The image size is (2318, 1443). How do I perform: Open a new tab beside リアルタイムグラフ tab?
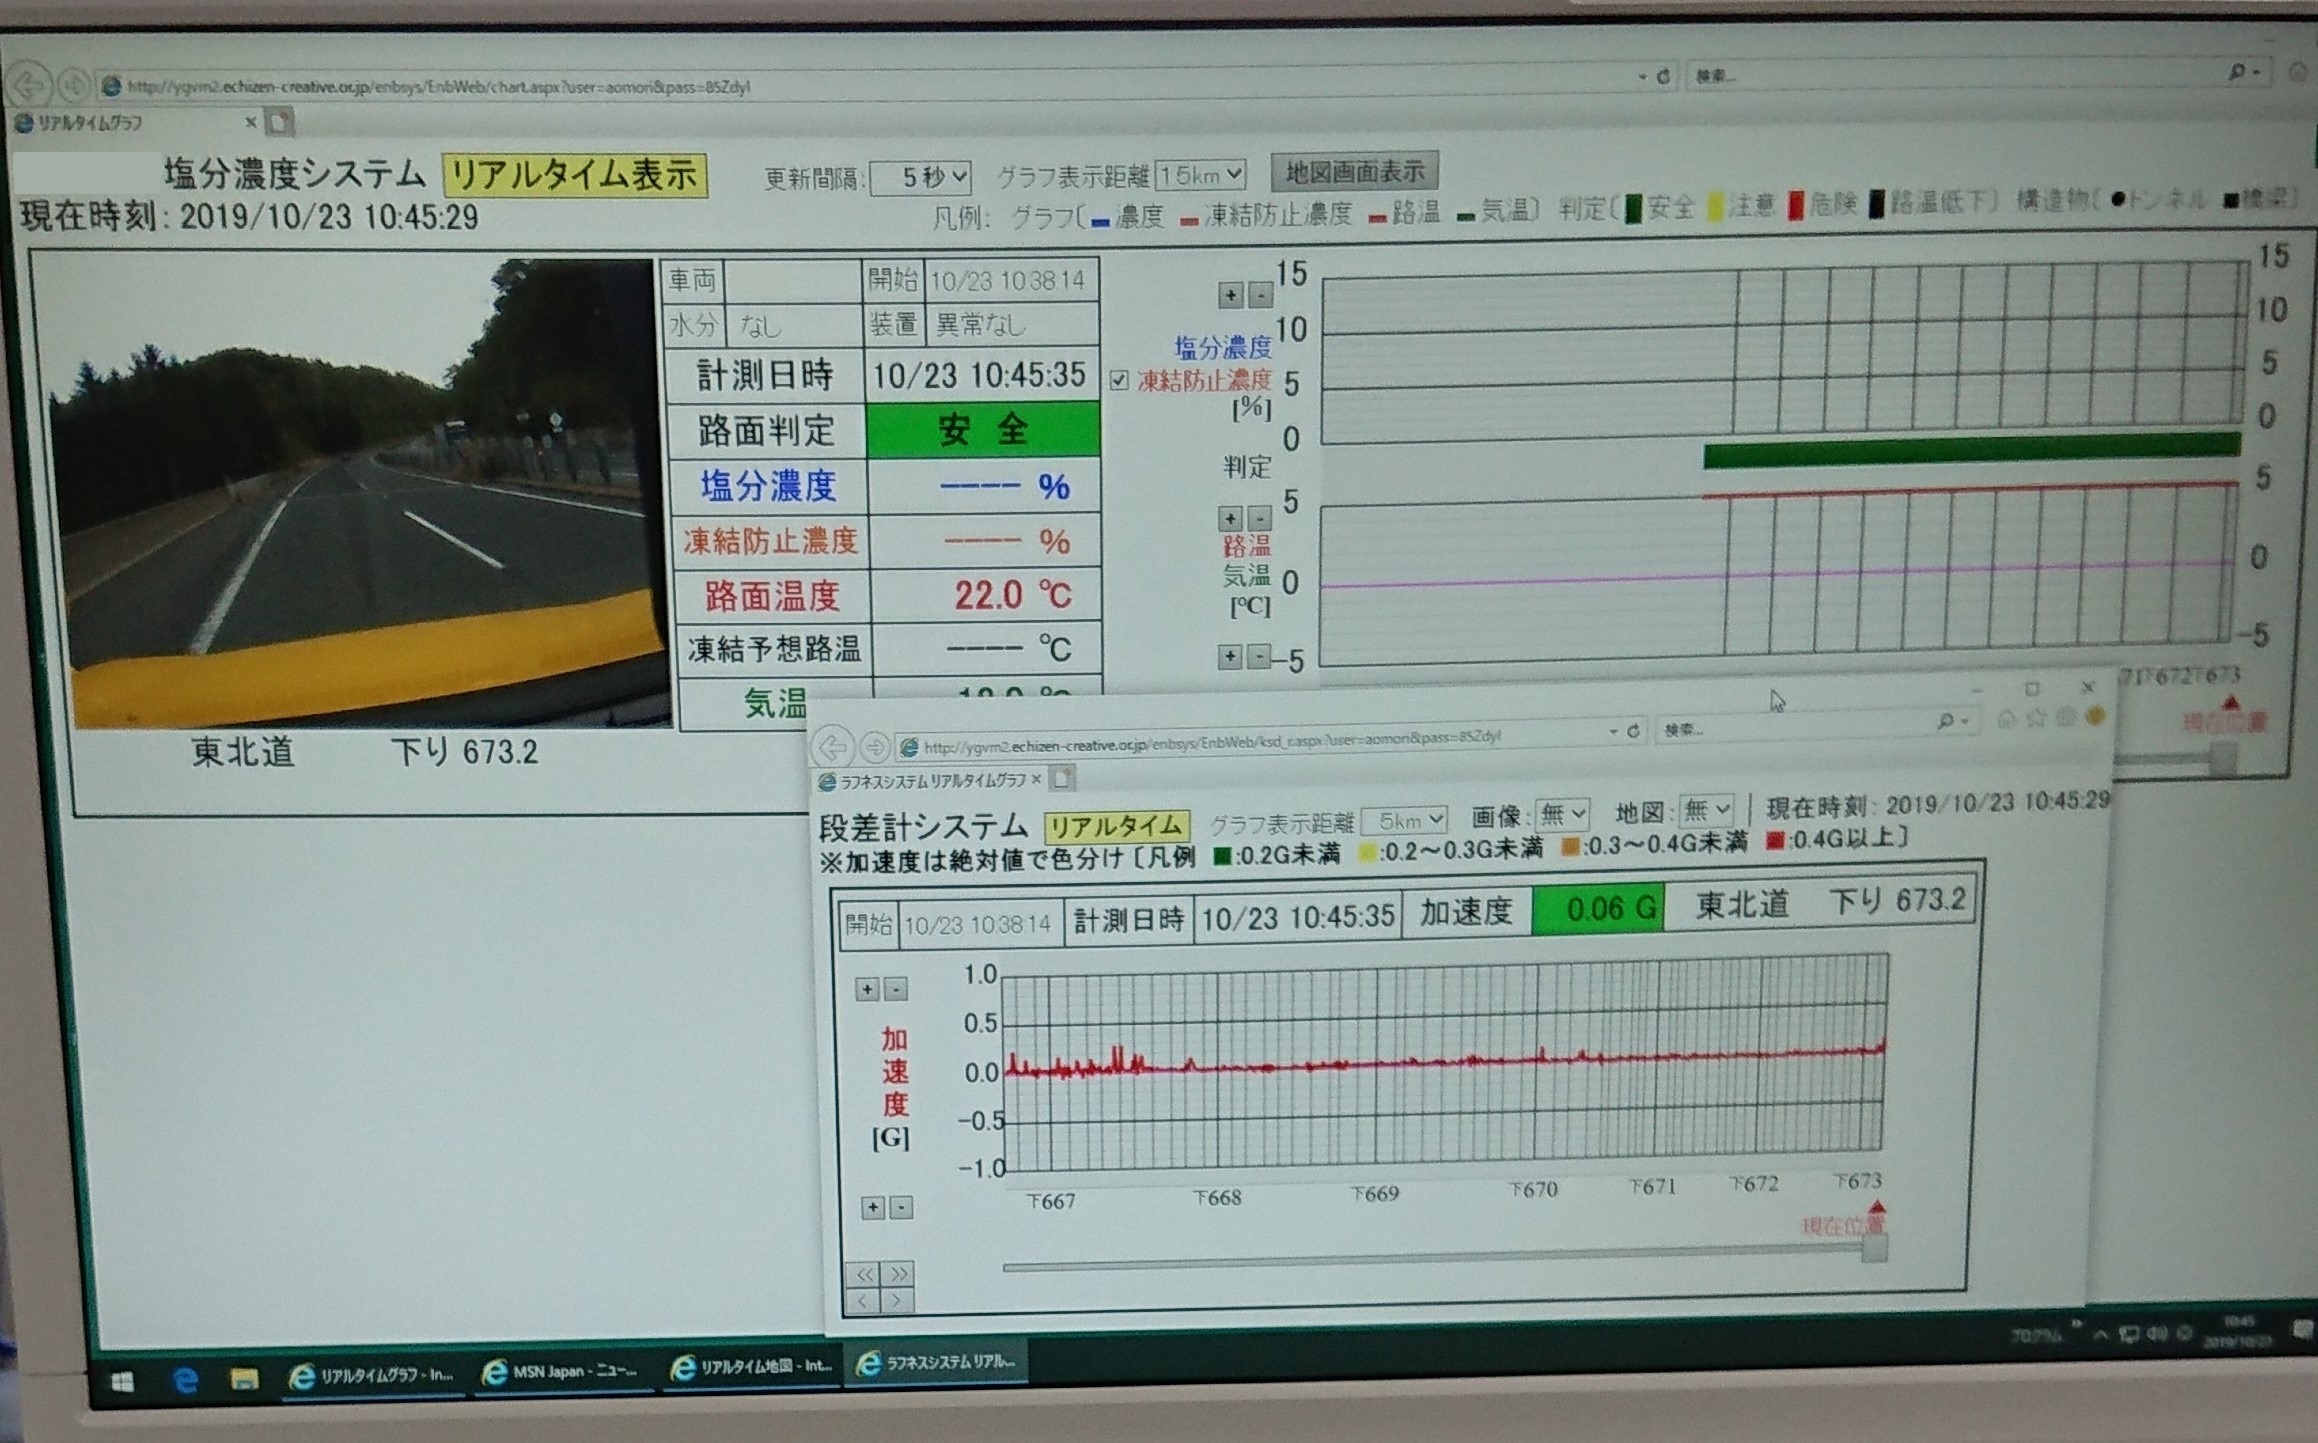coord(280,123)
